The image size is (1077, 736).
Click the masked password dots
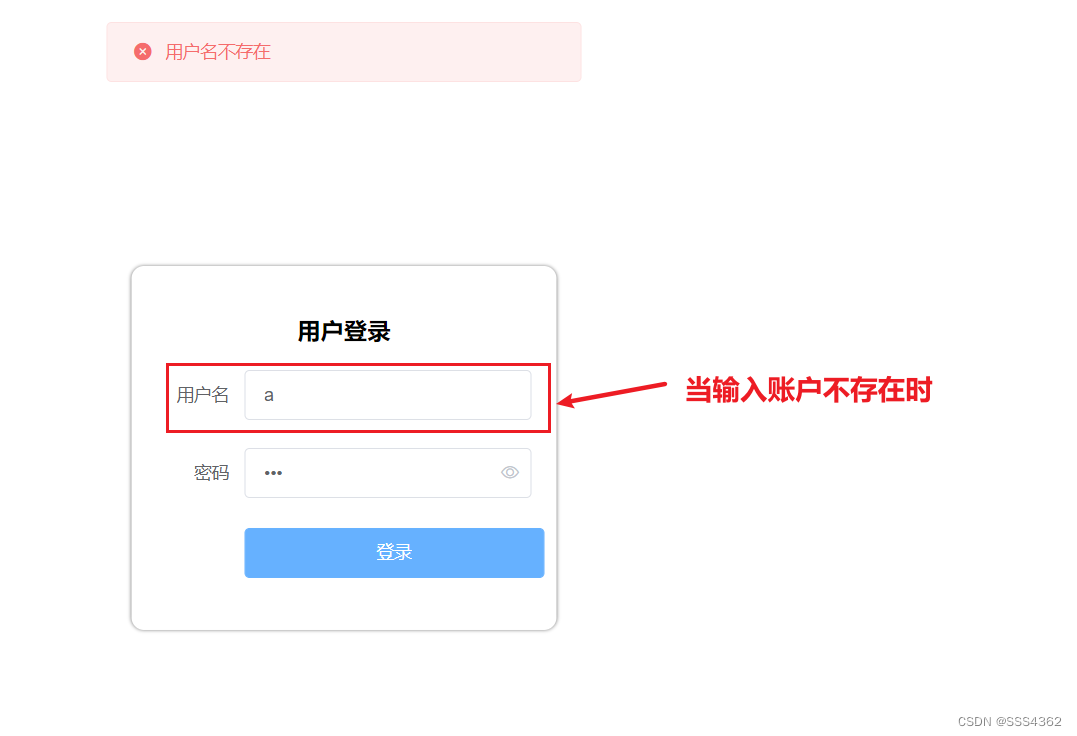point(273,473)
